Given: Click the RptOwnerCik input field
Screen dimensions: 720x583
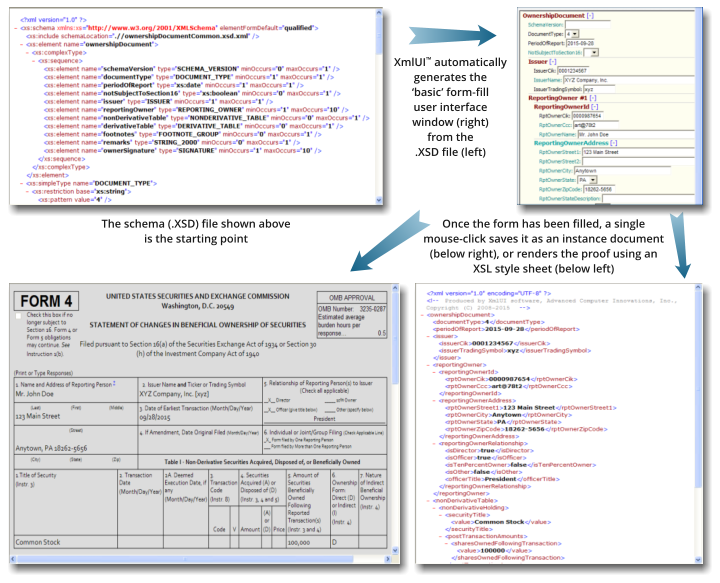Looking at the screenshot, I should 587,116.
